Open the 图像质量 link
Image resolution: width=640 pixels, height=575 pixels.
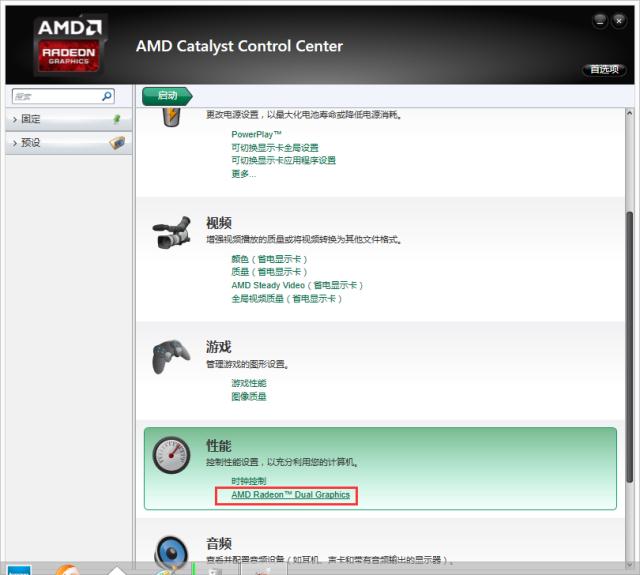(x=249, y=396)
